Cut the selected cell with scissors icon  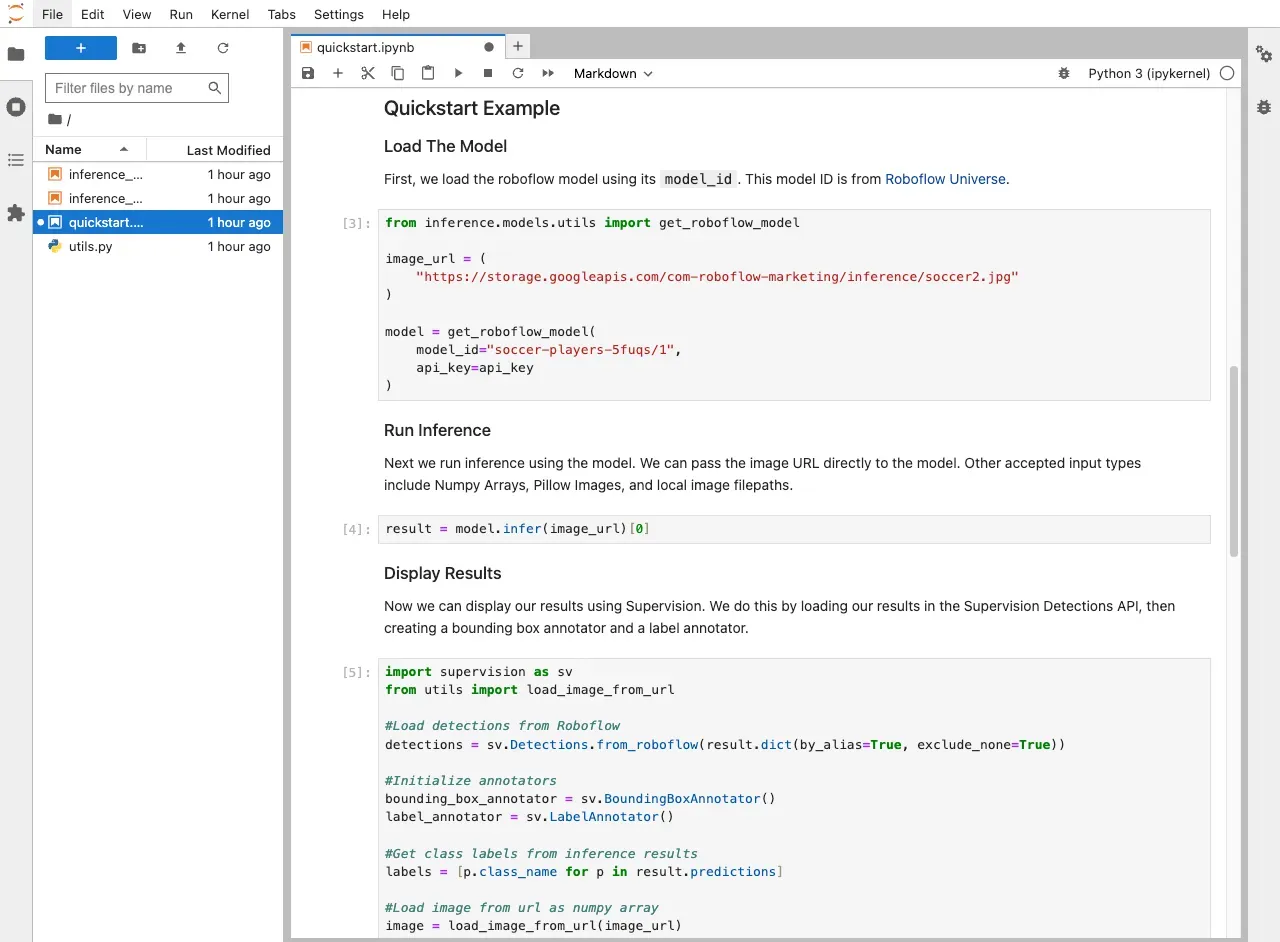[367, 73]
